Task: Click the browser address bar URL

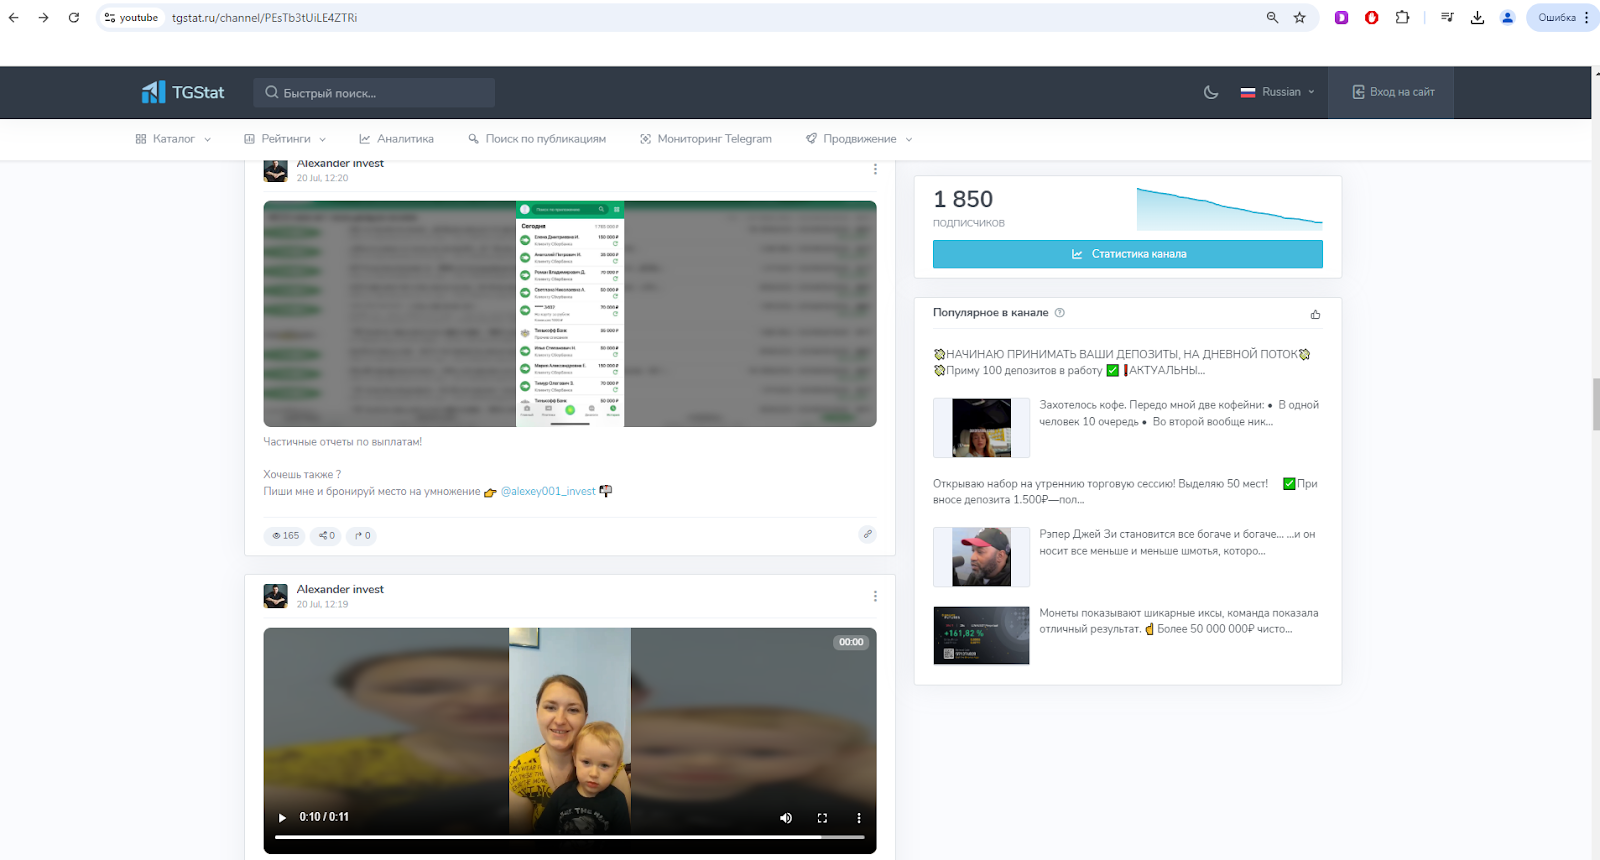Action: (x=264, y=18)
